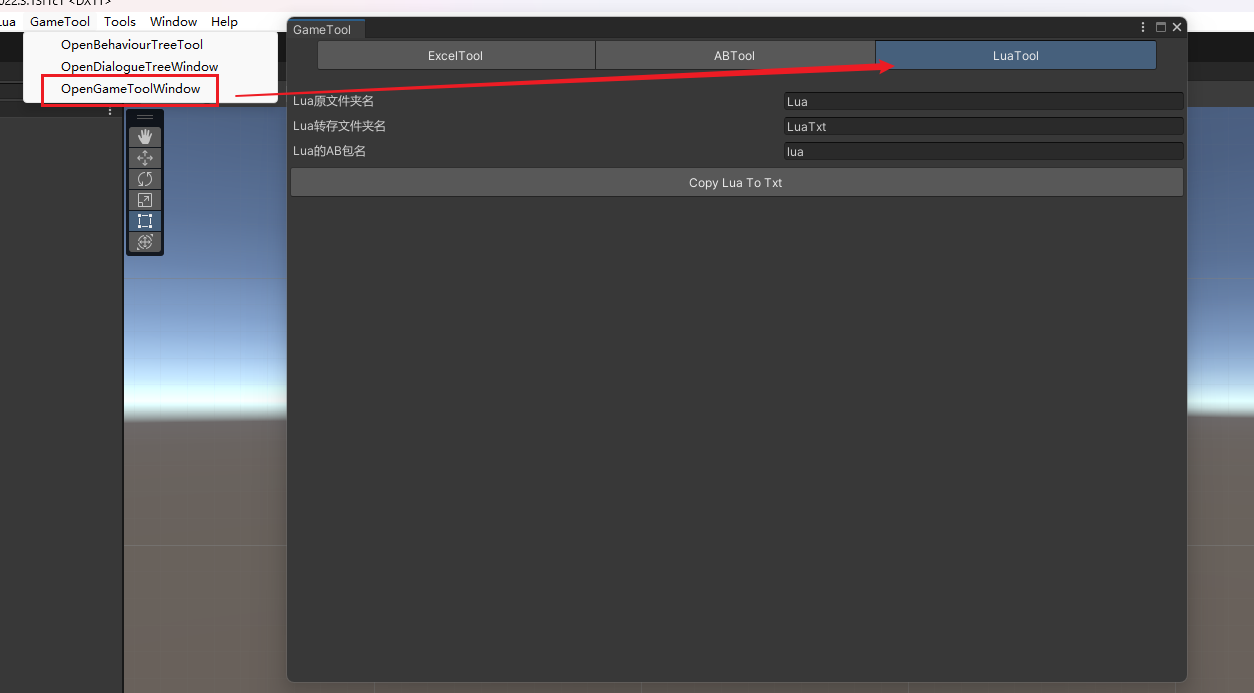Select the Move tool in scene toolbar
The width and height of the screenshot is (1254, 693).
(x=145, y=158)
